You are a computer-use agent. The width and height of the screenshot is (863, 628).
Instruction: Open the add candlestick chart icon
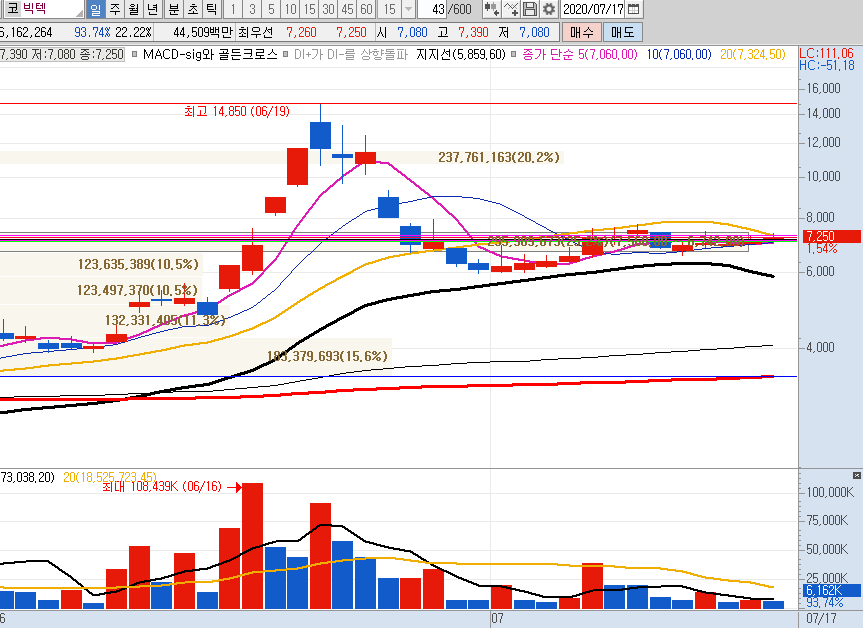(x=491, y=9)
